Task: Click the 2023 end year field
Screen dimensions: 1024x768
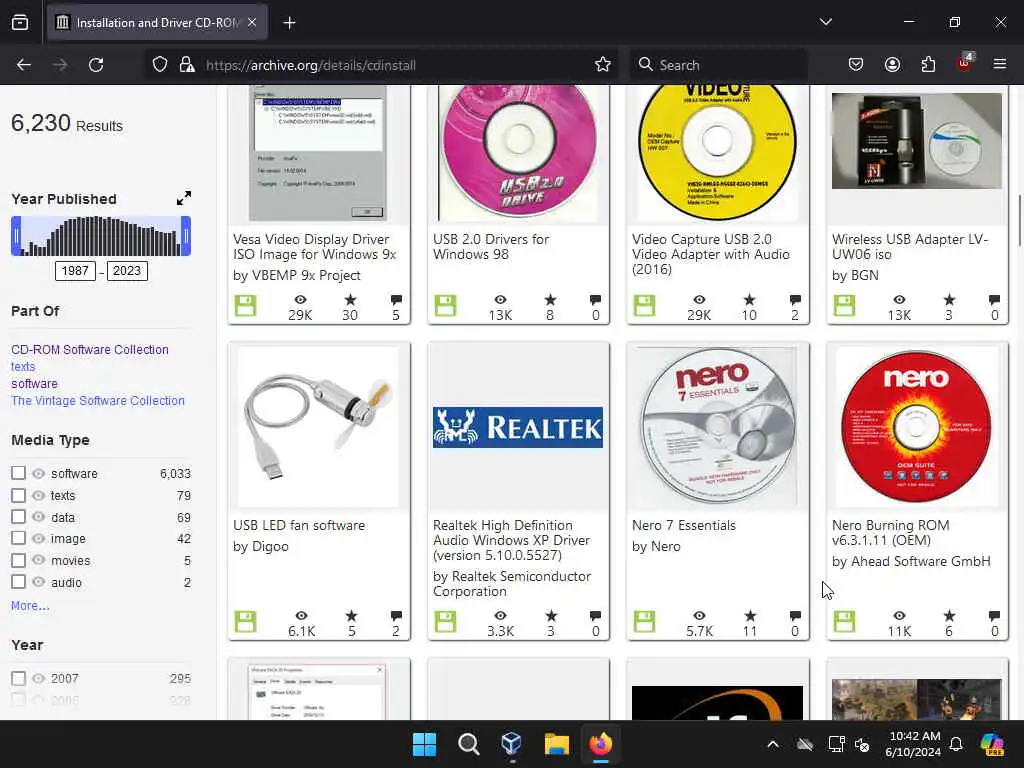Action: coord(127,270)
